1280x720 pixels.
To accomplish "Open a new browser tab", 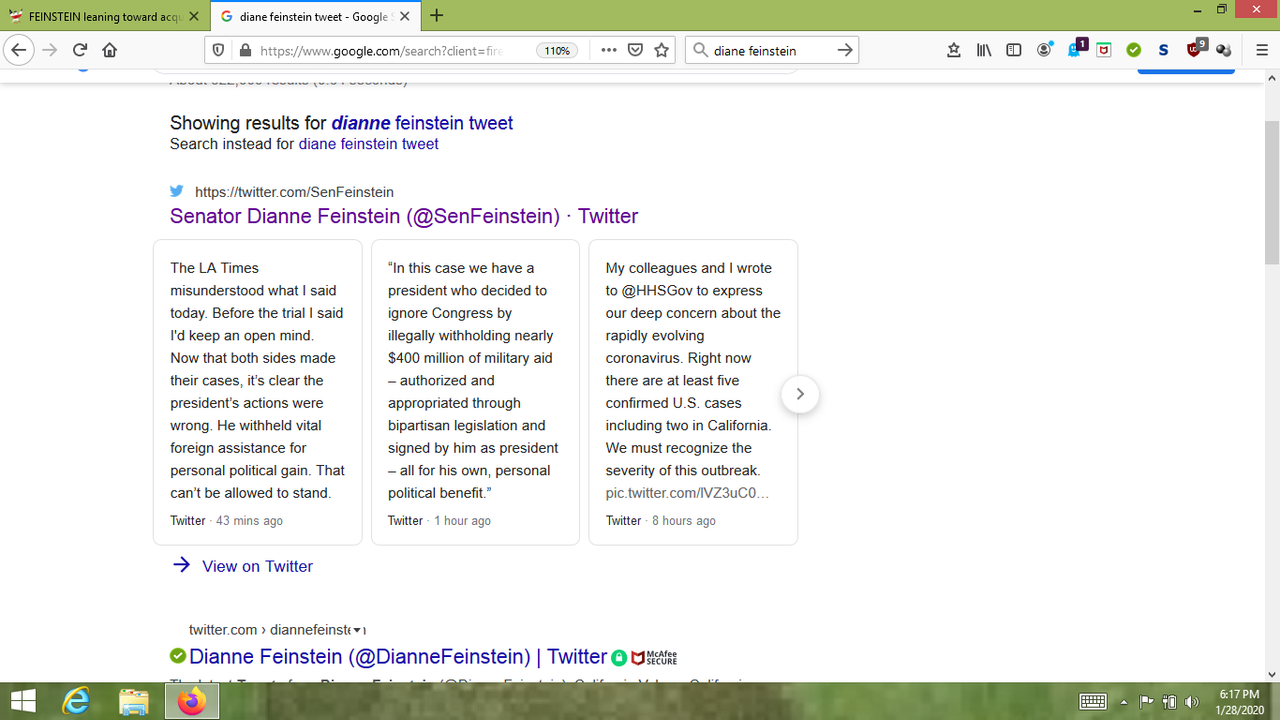I will [437, 16].
